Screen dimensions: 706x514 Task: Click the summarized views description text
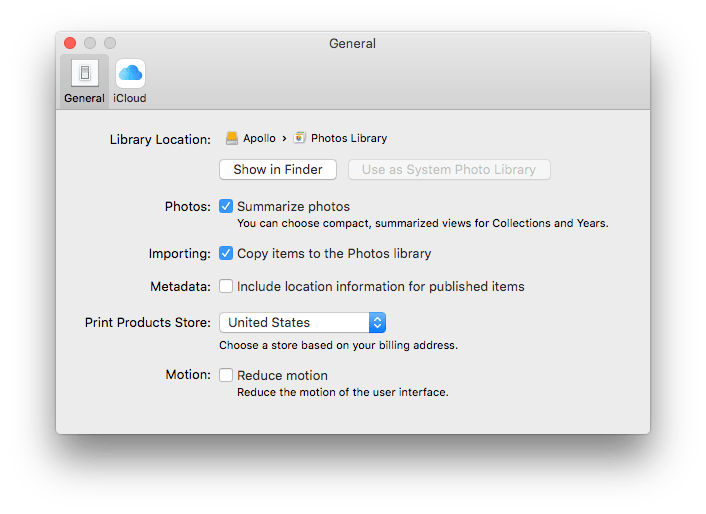(x=423, y=223)
